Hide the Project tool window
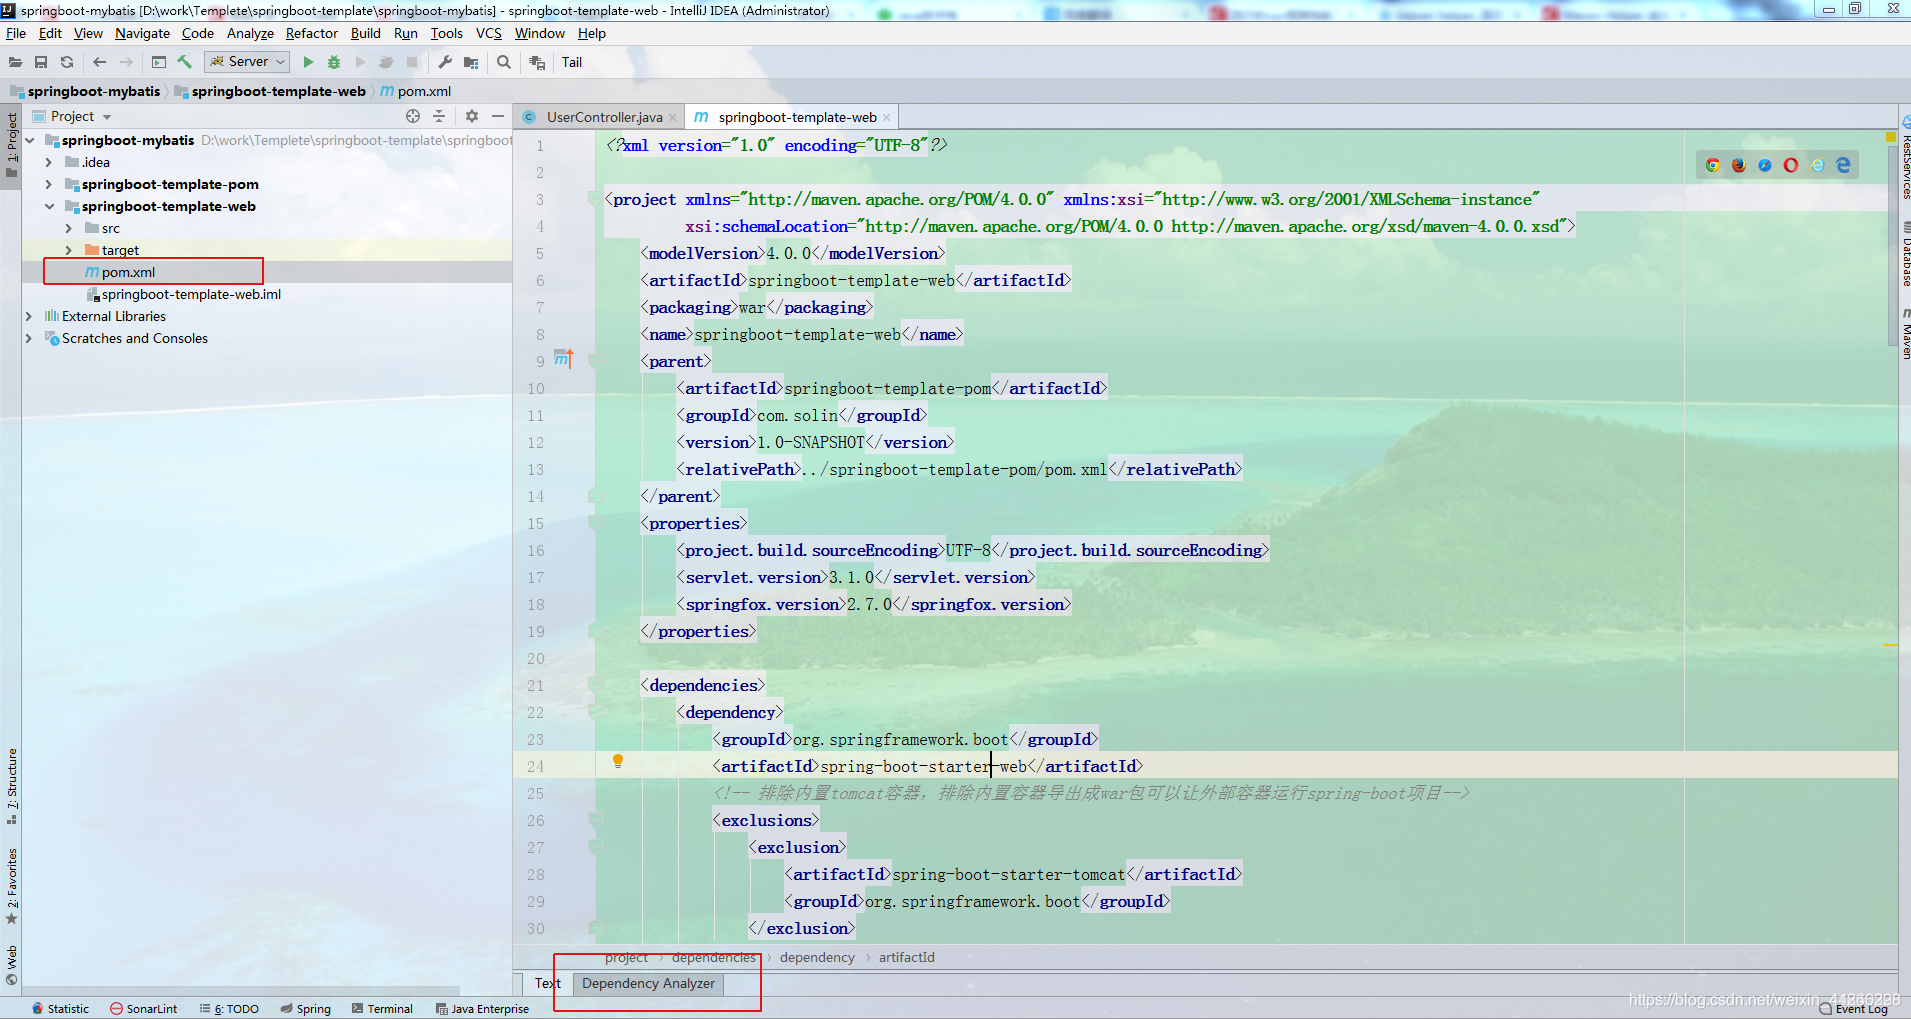Viewport: 1911px width, 1019px height. point(498,116)
